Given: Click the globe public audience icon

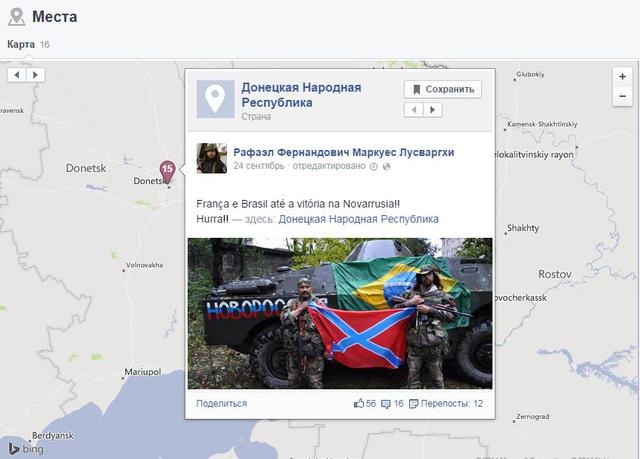Looking at the screenshot, I should [387, 166].
